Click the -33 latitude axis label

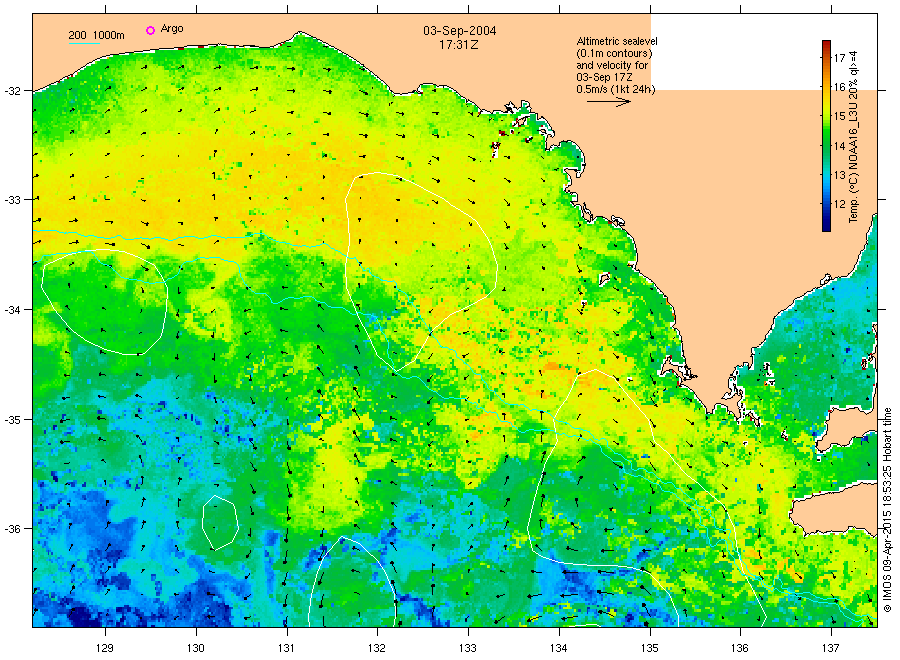point(13,200)
